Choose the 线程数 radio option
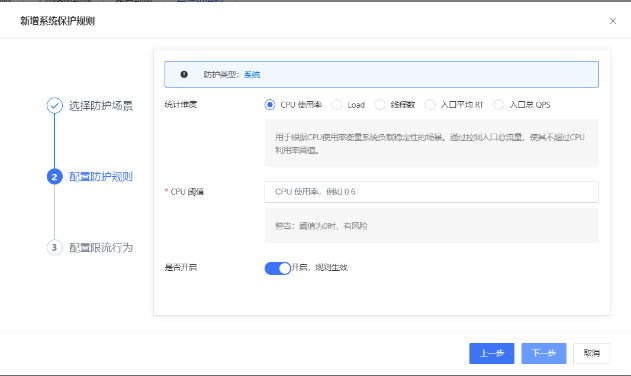This screenshot has width=631, height=376. pyautogui.click(x=380, y=105)
